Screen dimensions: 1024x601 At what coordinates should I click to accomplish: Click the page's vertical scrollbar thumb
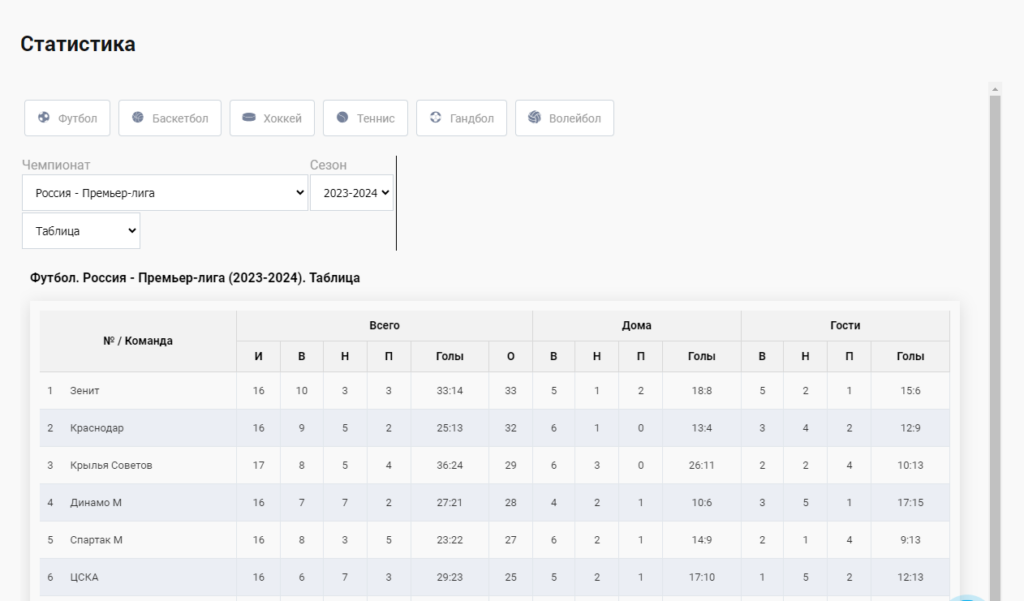[995, 346]
